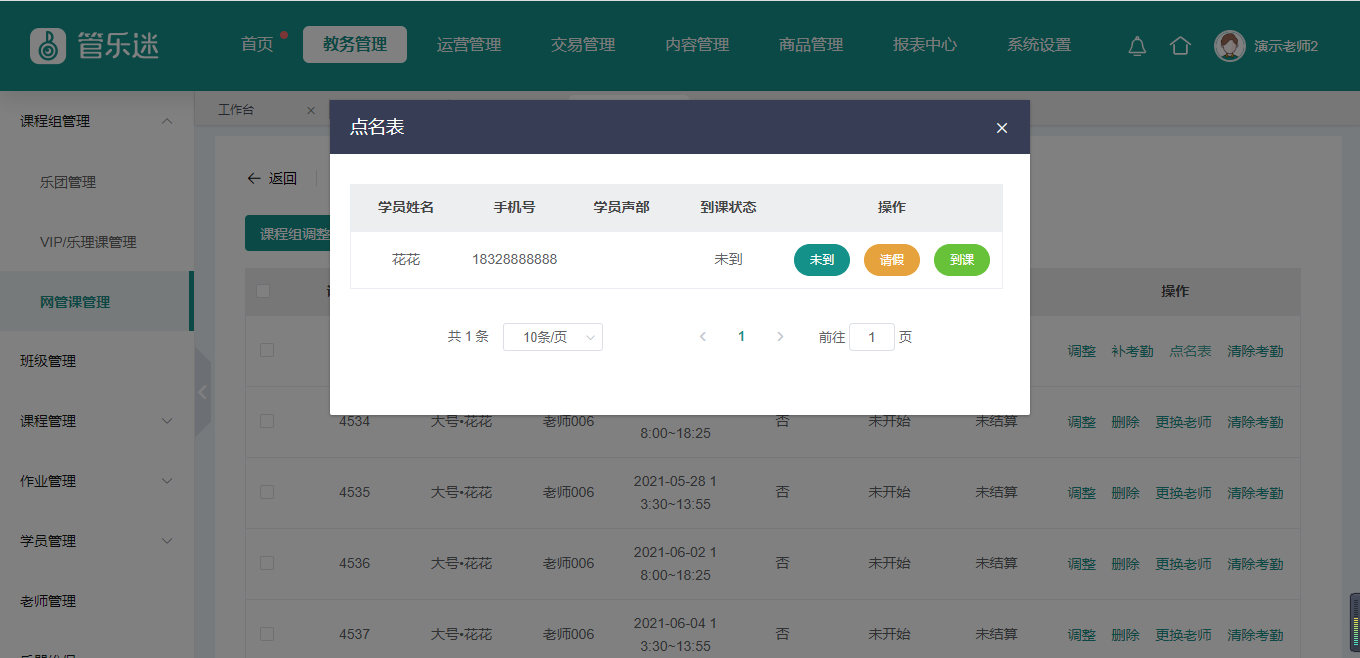1360x658 pixels.
Task: Click the 前往 page number input
Action: coord(871,338)
